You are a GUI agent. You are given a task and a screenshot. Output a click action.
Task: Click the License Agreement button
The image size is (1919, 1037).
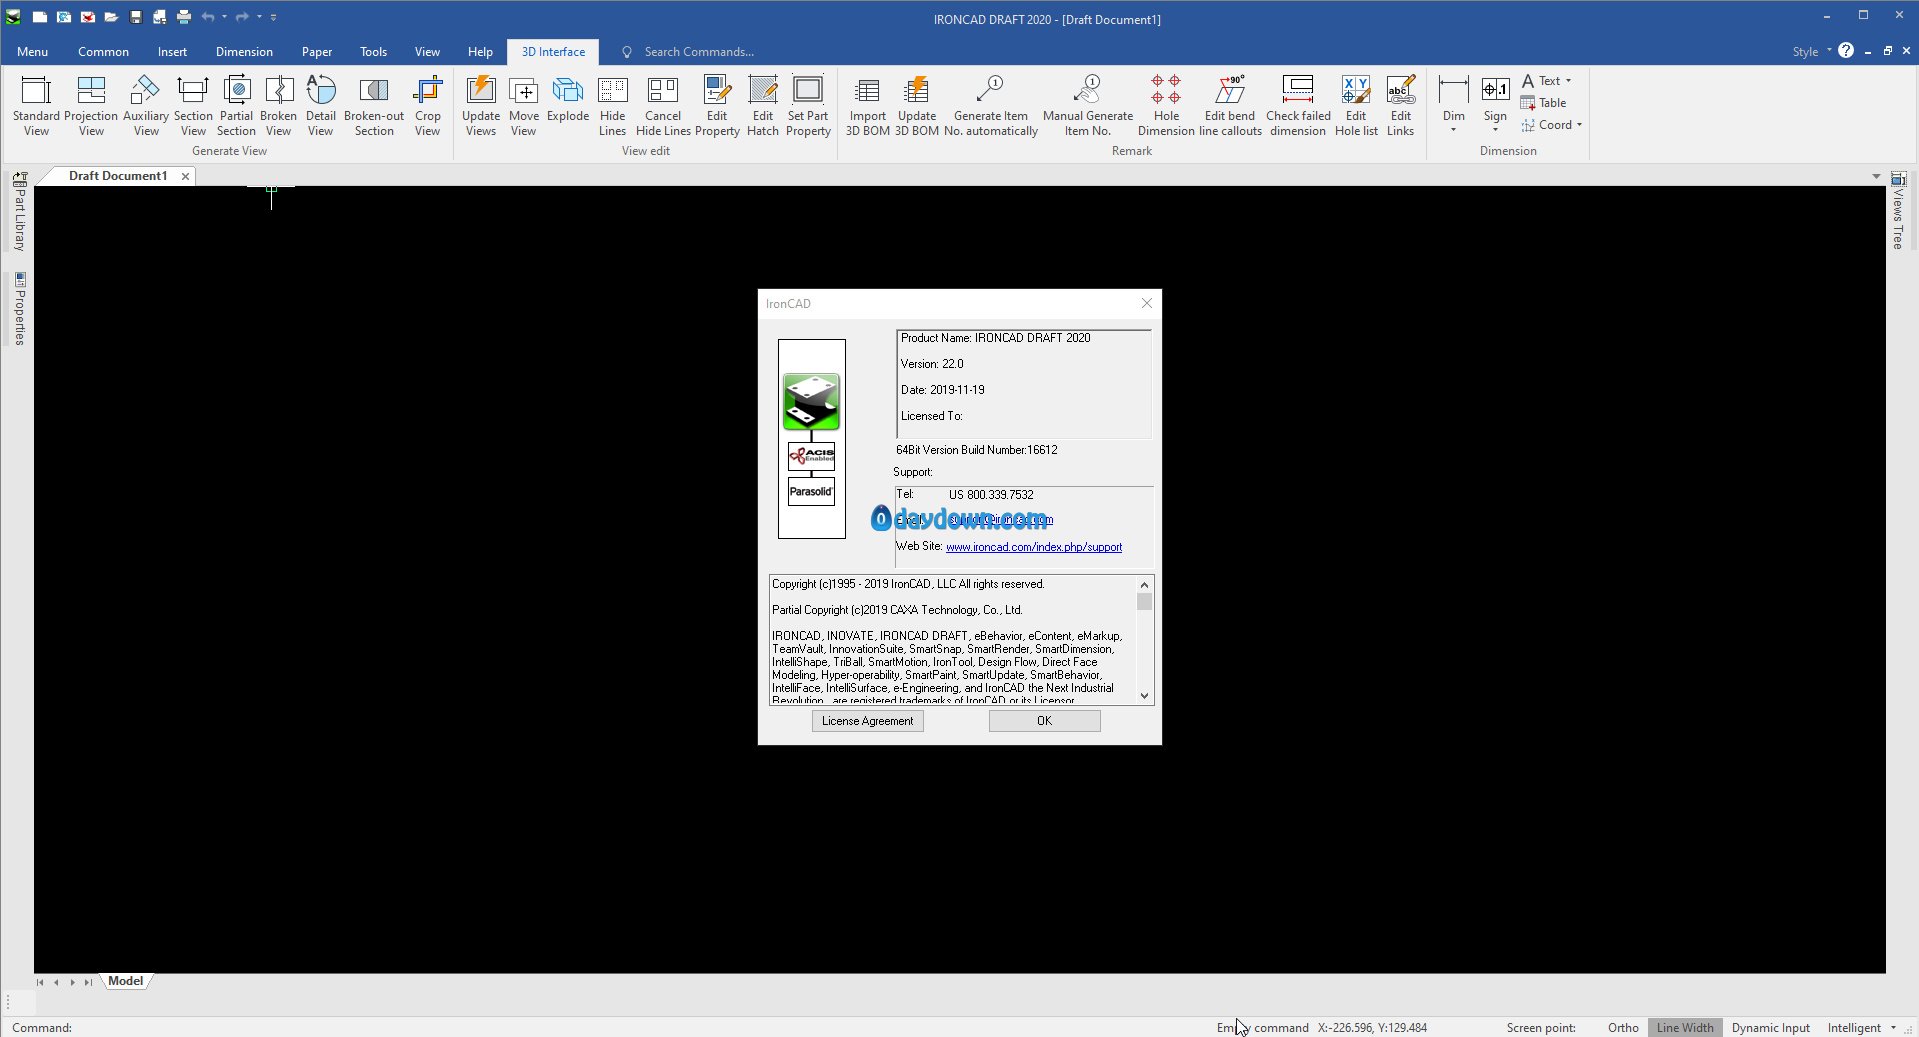(x=867, y=721)
